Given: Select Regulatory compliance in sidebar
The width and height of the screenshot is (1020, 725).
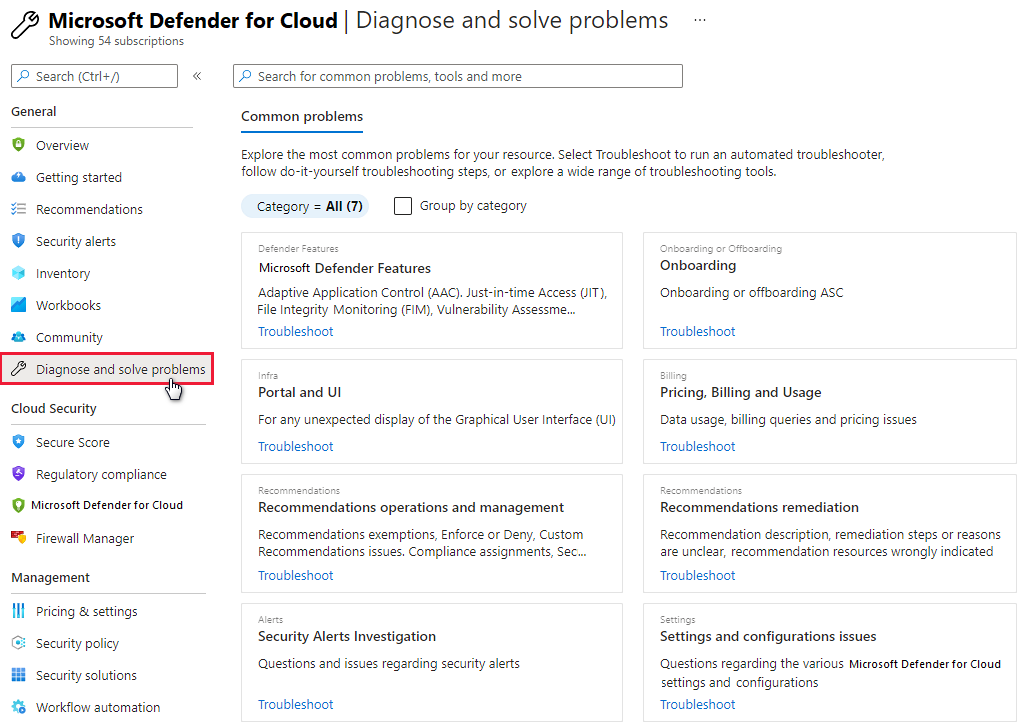Looking at the screenshot, I should (x=101, y=474).
